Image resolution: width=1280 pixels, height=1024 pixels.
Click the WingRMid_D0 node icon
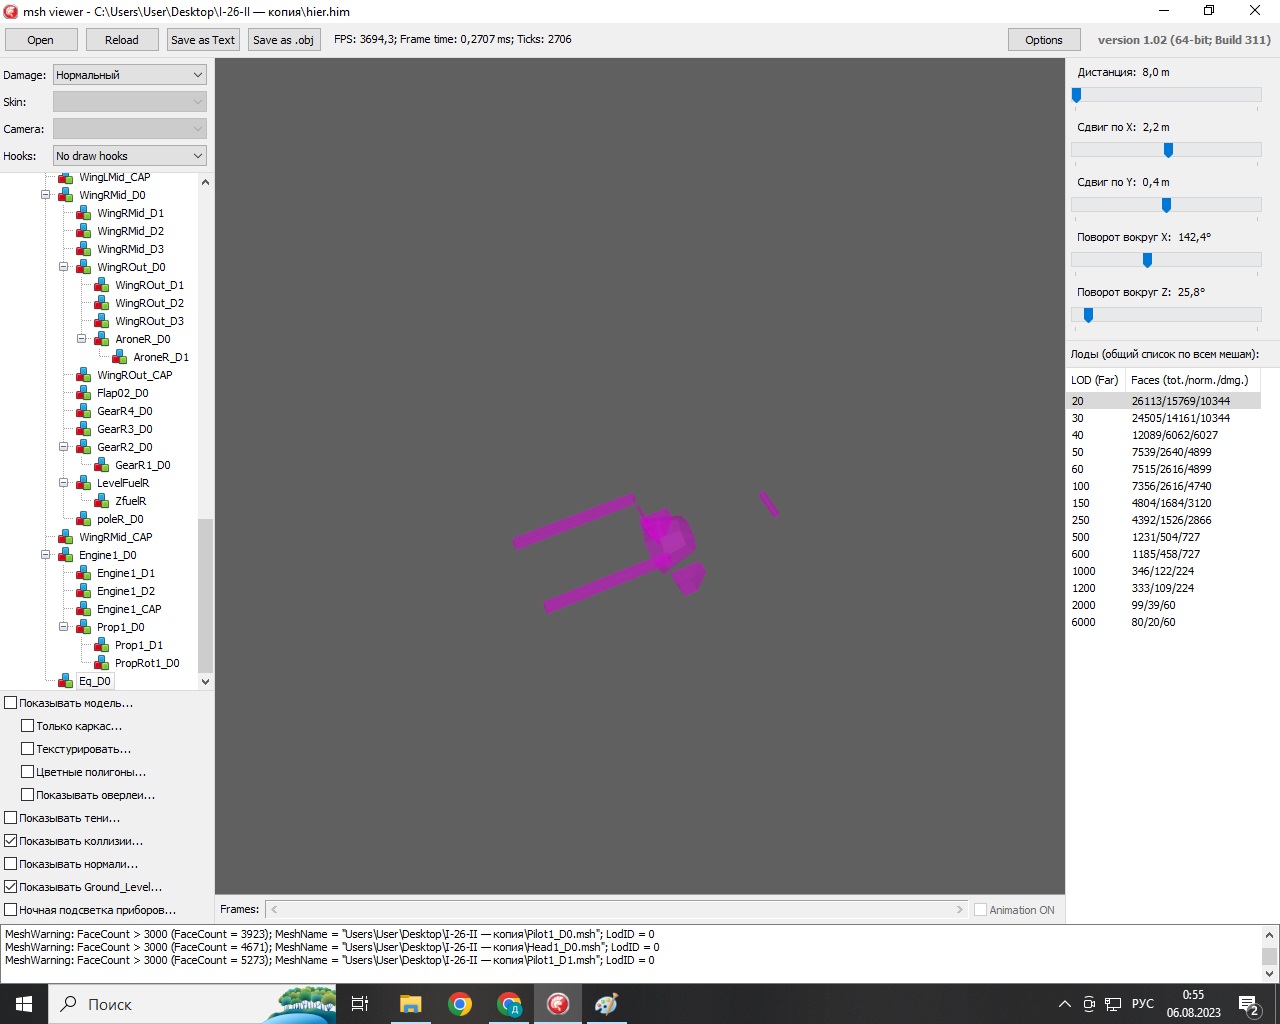(66, 195)
